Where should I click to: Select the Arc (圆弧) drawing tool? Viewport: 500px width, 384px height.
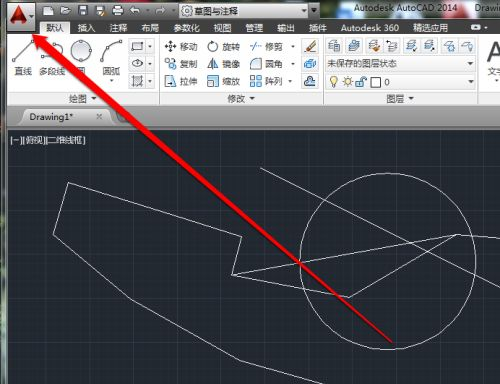coord(112,58)
